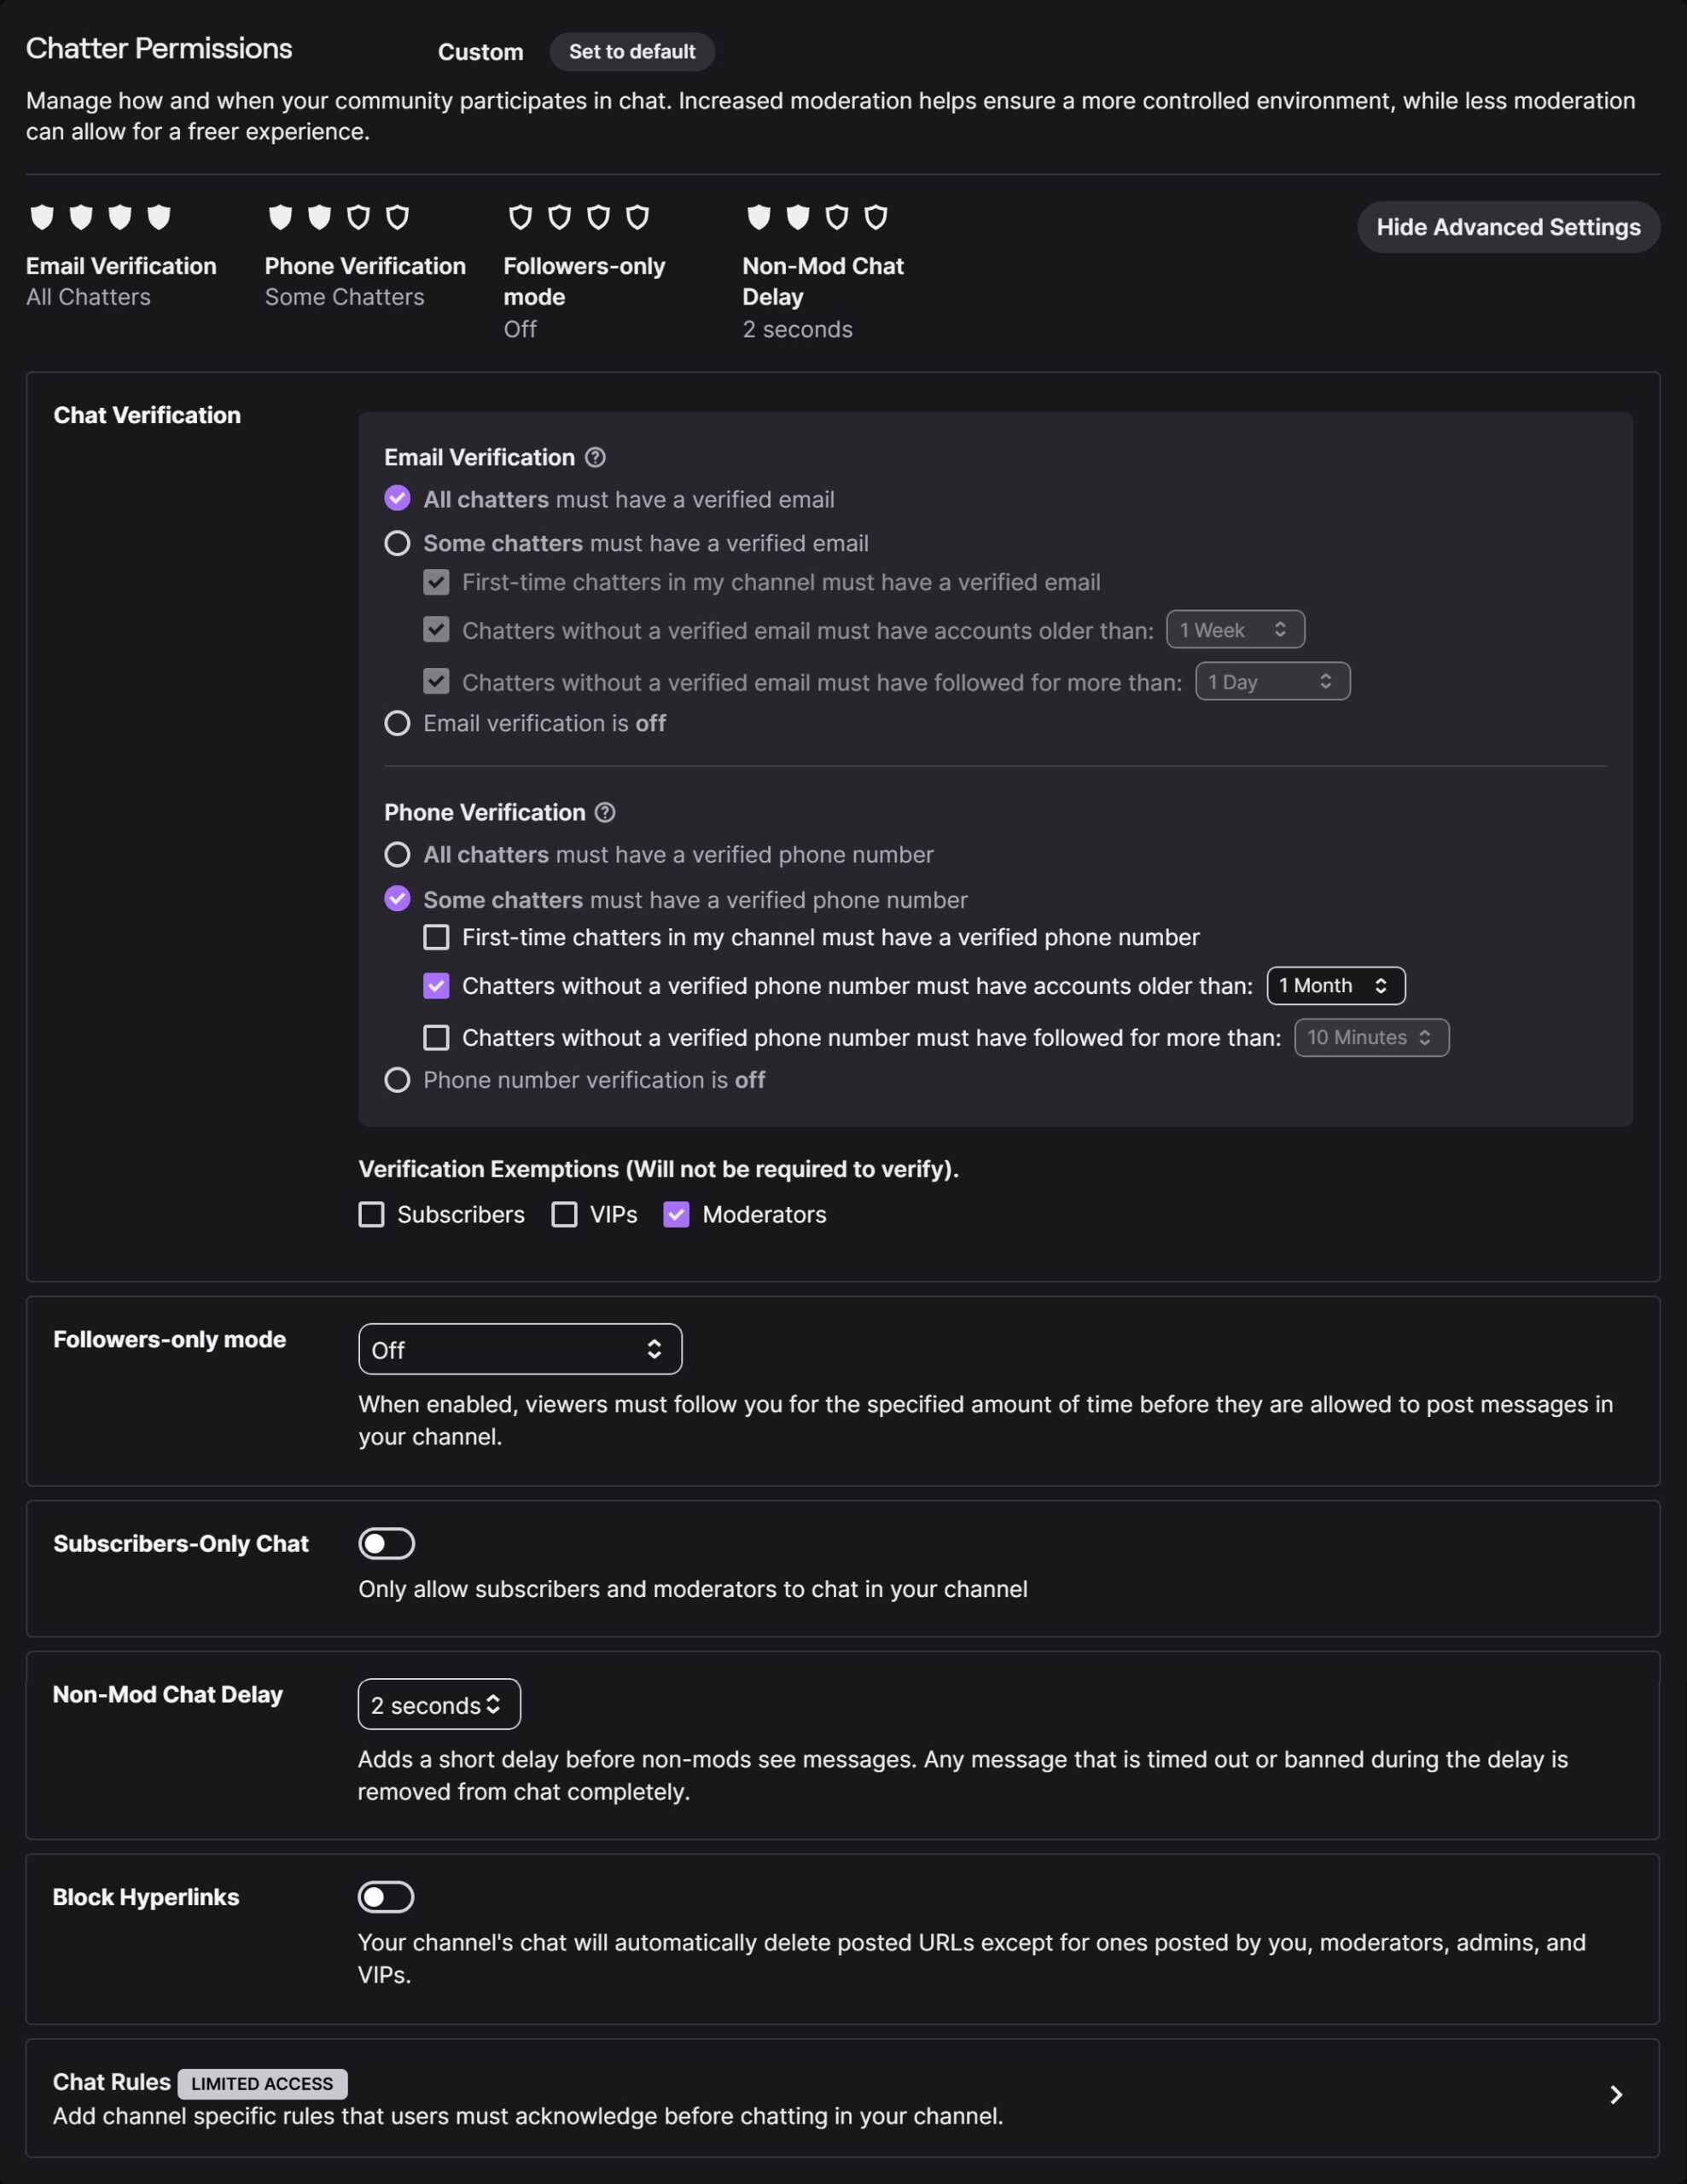Click the Email Verification help question-mark icon
This screenshot has width=1687, height=2184.
point(595,457)
